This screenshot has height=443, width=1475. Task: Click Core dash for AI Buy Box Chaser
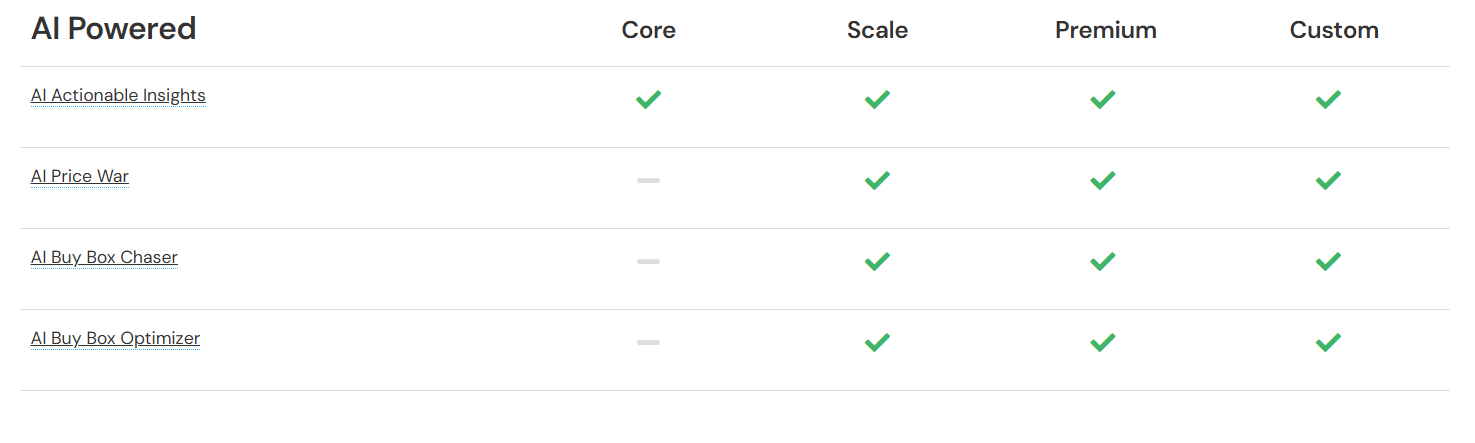tap(648, 261)
